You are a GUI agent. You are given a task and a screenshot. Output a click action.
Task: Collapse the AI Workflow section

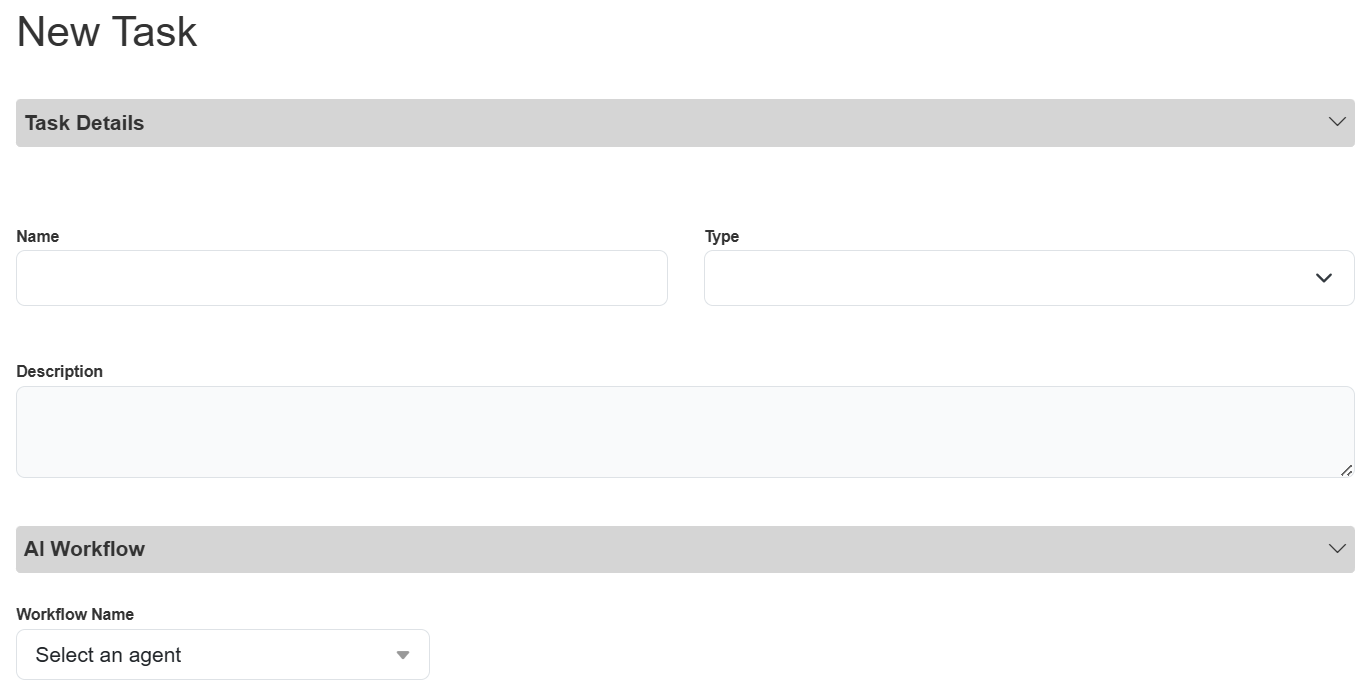pyautogui.click(x=685, y=549)
